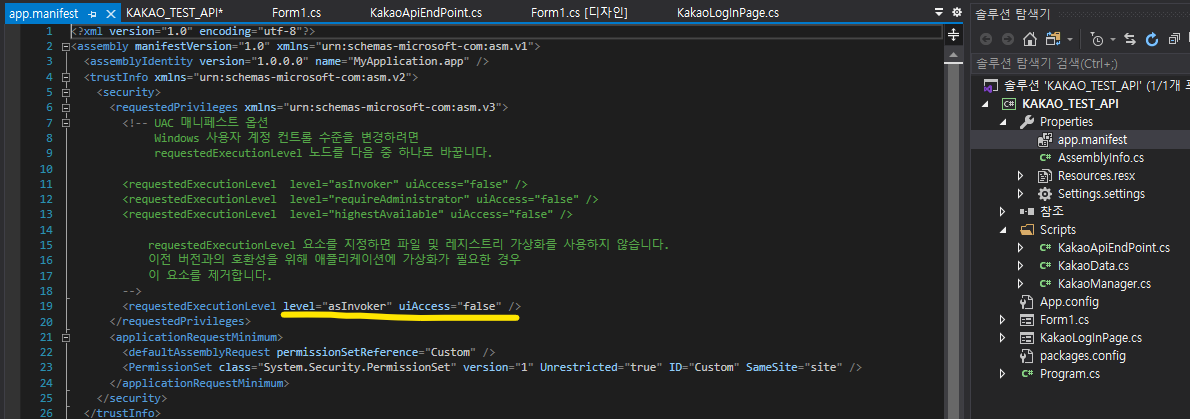Place cursor in requireAdministrator on line 12
The width and height of the screenshot is (1190, 419).
coord(398,199)
